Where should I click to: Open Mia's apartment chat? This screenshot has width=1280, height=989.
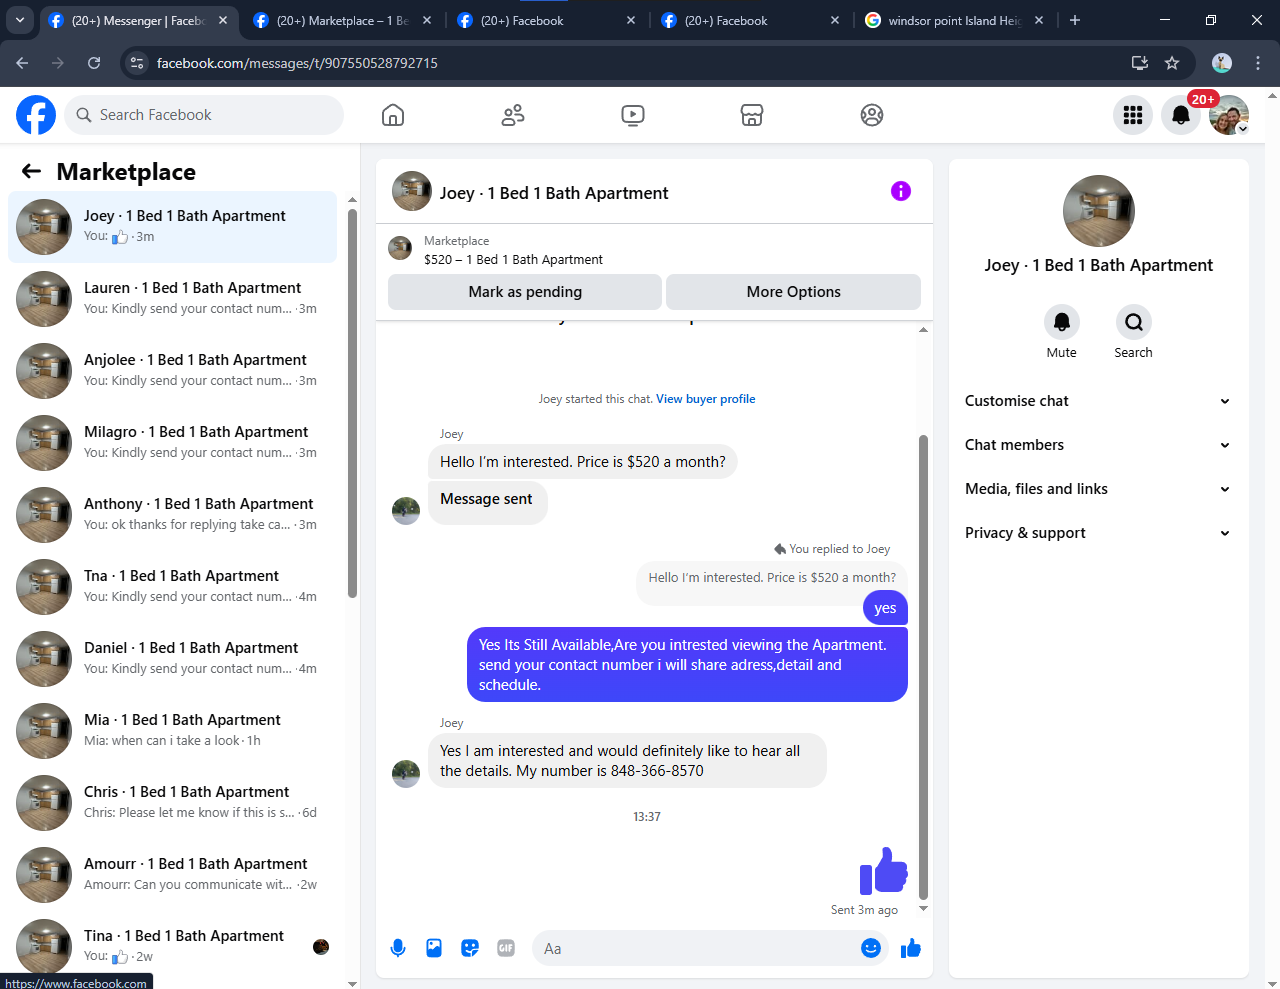click(x=173, y=731)
